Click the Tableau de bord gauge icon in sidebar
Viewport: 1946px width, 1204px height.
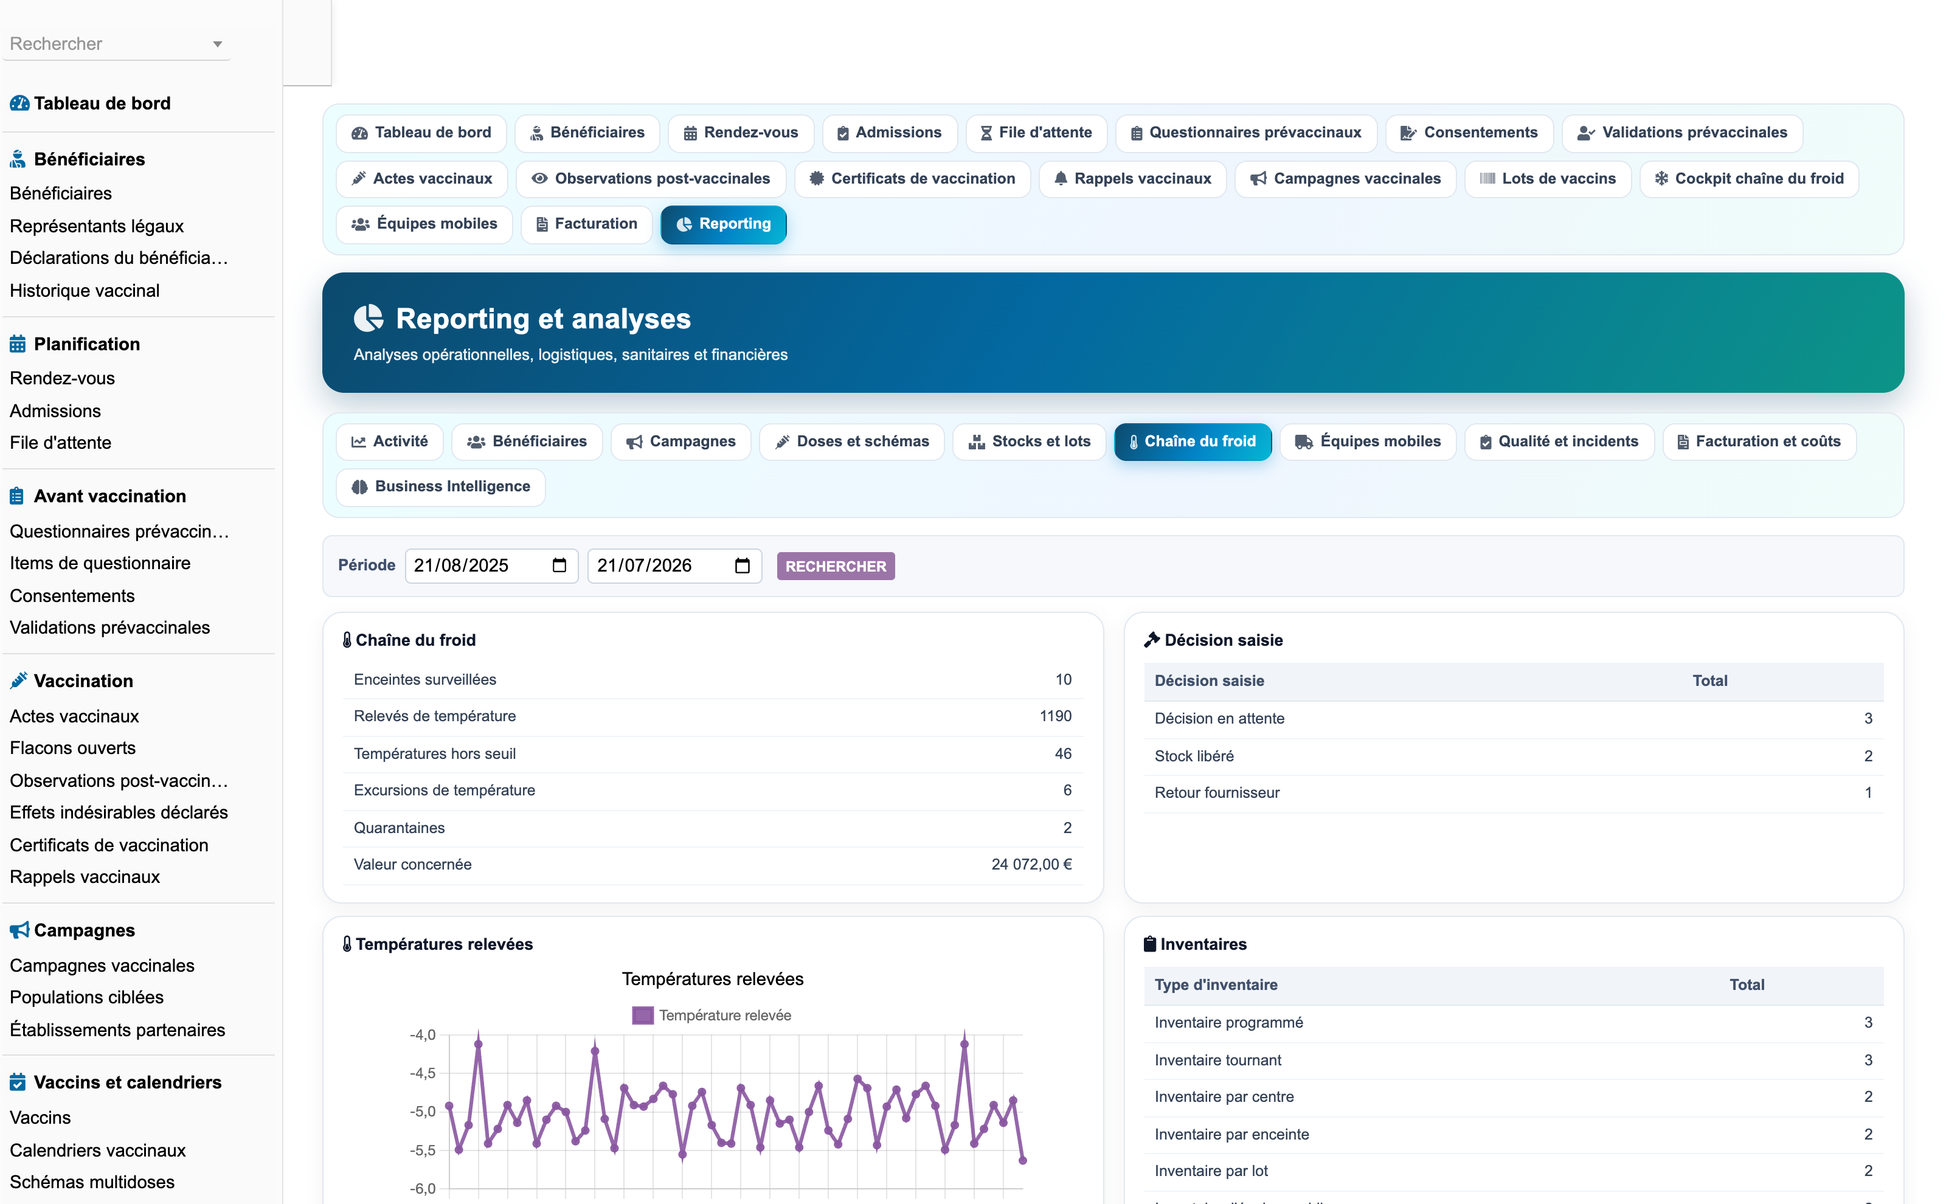point(19,103)
